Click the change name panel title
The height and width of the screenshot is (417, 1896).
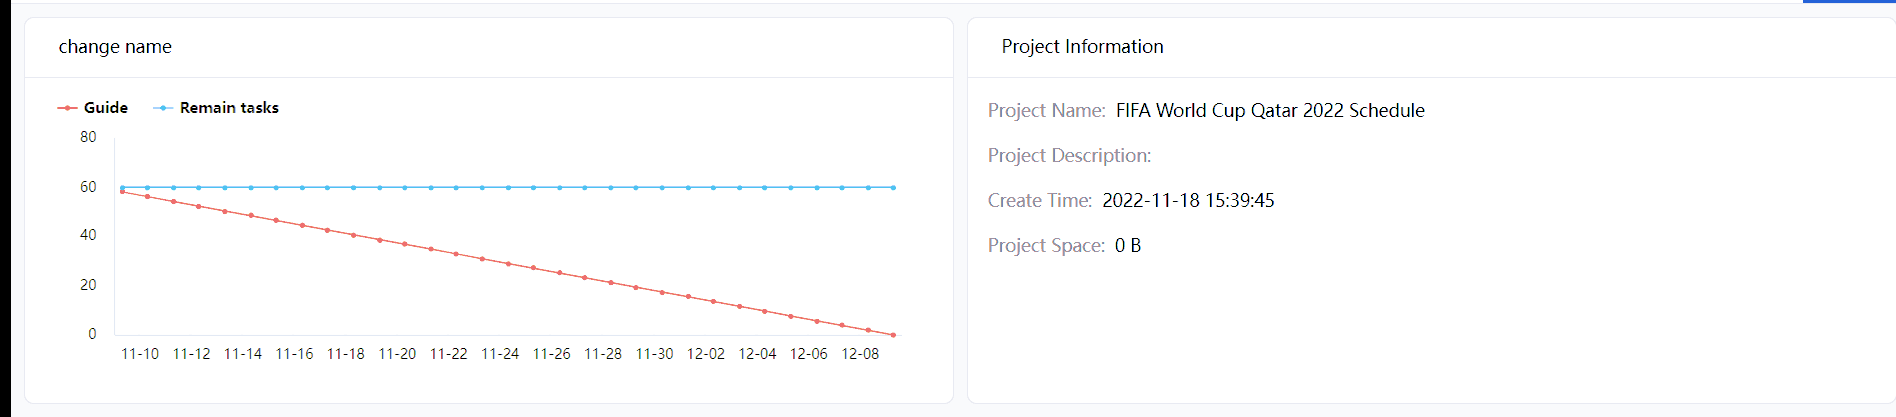click(115, 47)
